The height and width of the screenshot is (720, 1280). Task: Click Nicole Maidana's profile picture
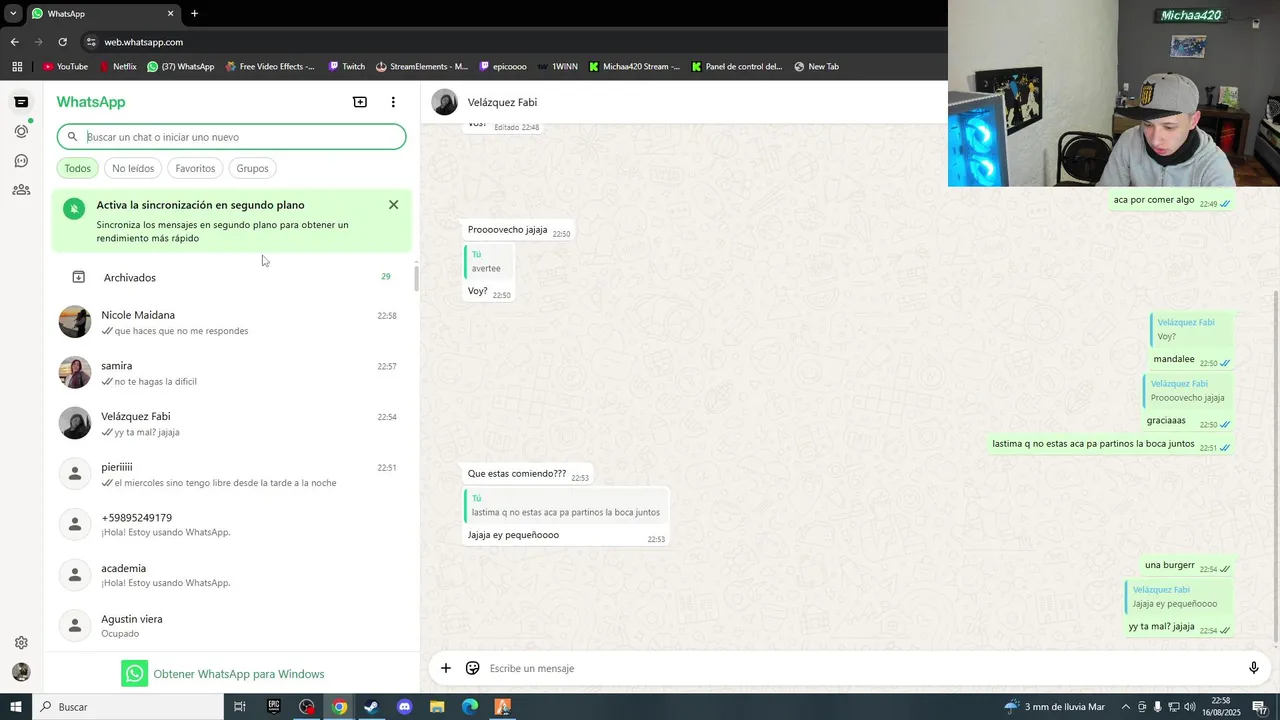(x=75, y=322)
